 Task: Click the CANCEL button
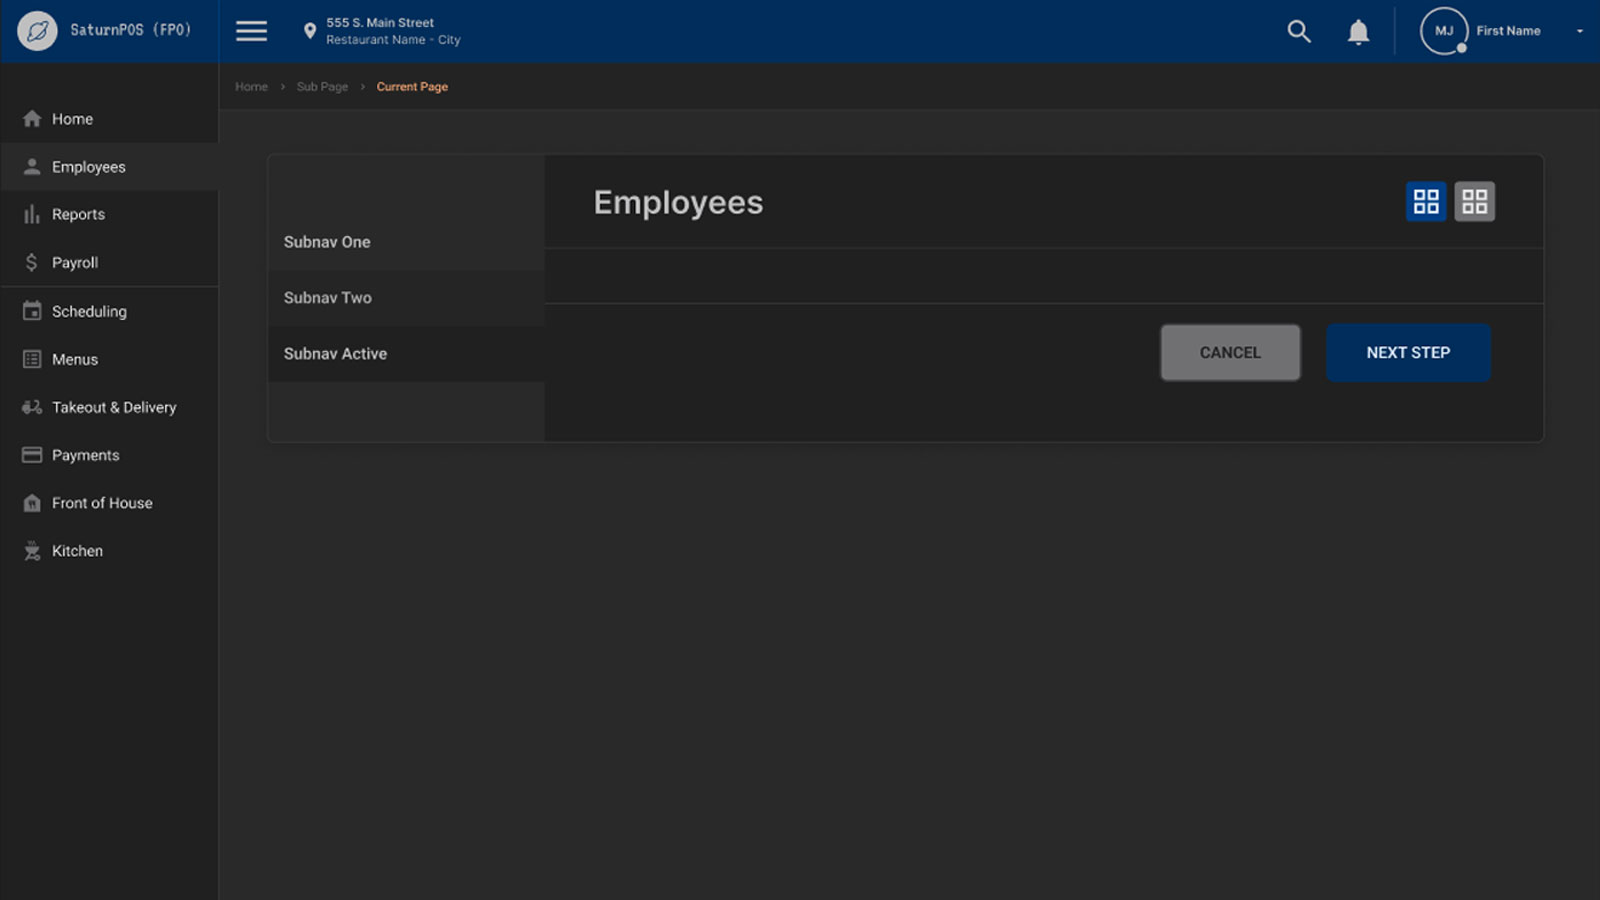point(1230,352)
